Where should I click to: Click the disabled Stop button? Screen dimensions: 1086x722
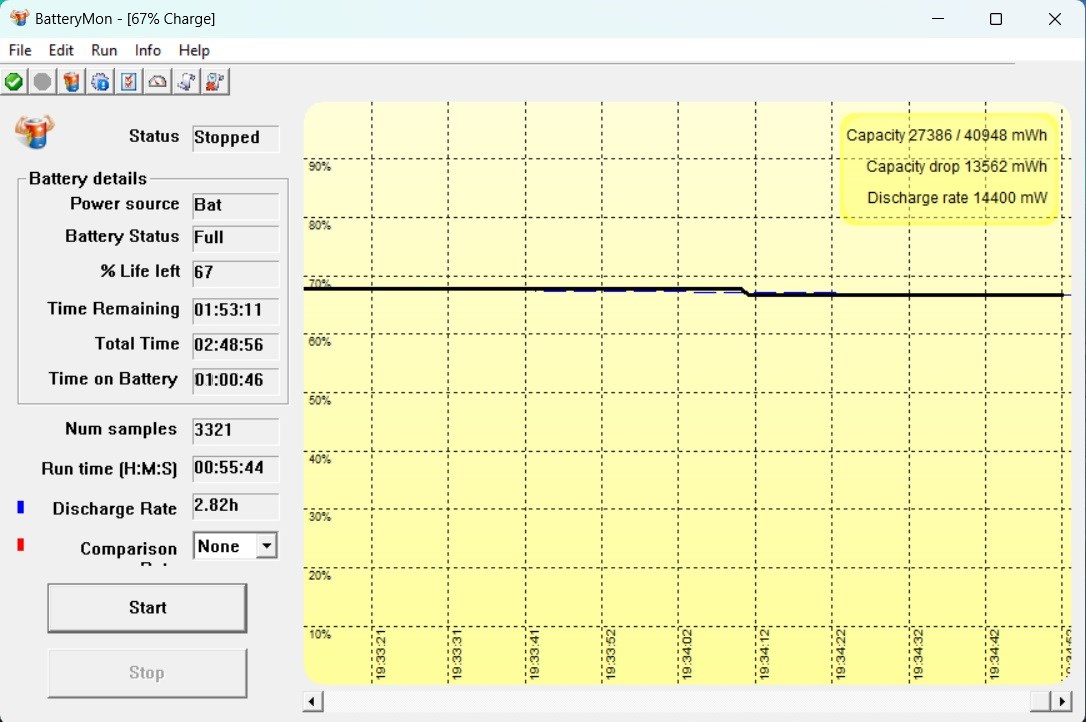pyautogui.click(x=147, y=673)
